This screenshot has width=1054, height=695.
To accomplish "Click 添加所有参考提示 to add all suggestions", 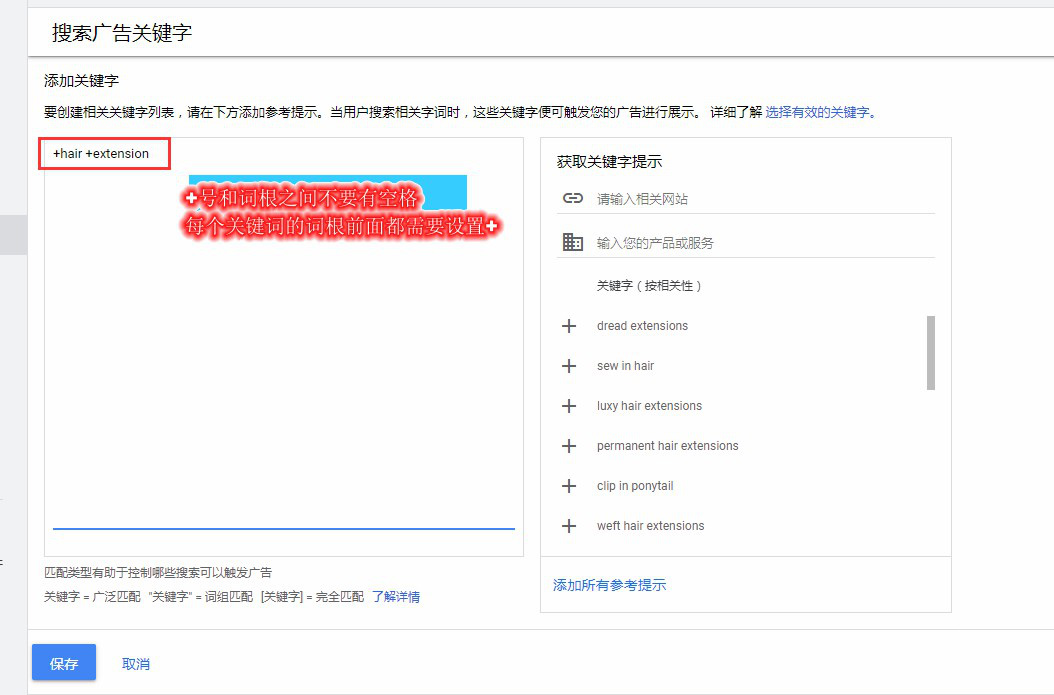I will (609, 585).
